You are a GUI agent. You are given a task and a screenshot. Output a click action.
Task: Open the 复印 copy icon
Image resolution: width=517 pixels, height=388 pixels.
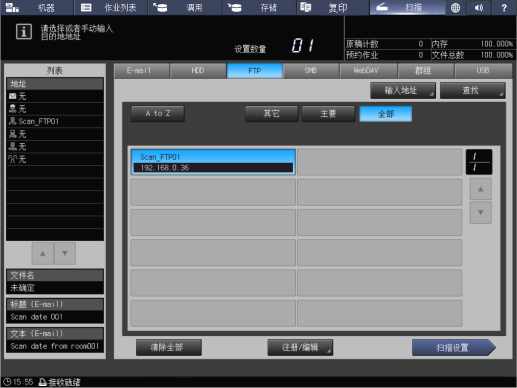[x=305, y=7]
